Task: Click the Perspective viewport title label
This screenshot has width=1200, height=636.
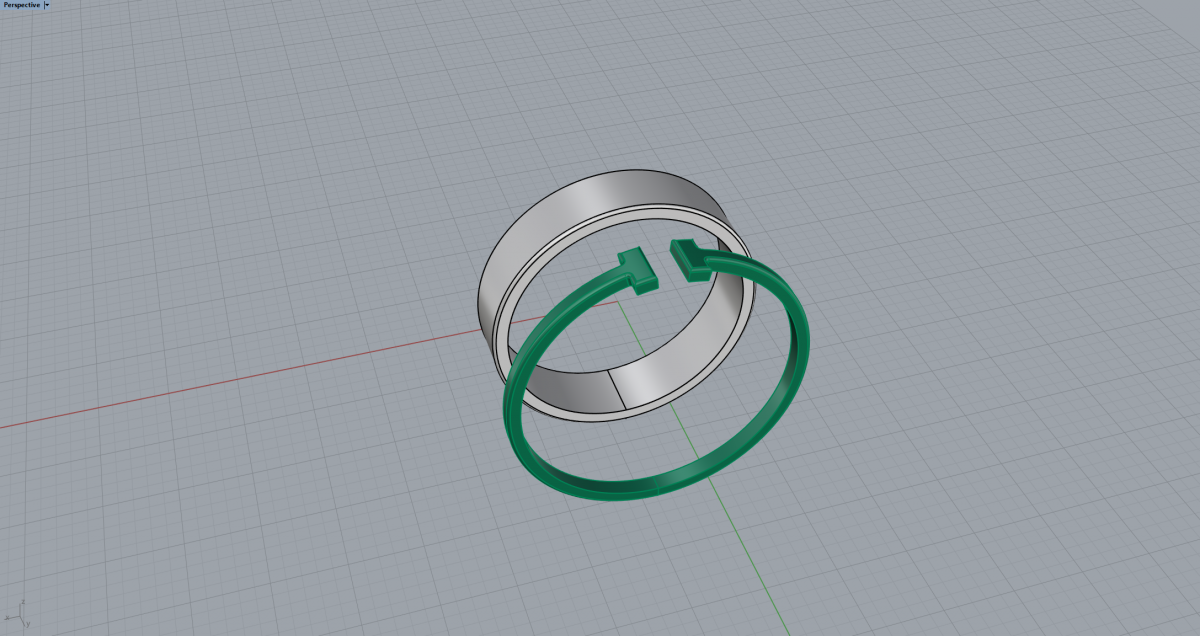Action: pyautogui.click(x=21, y=5)
